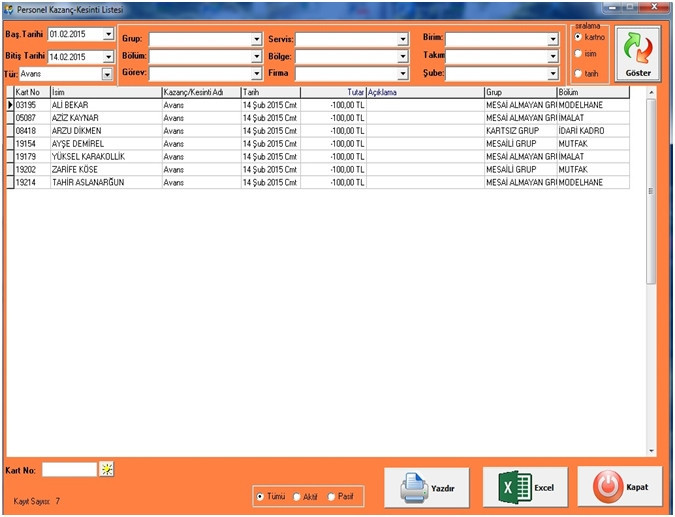Click the yellow star icon beside Kart No
The width and height of the screenshot is (675, 517).
[x=107, y=469]
